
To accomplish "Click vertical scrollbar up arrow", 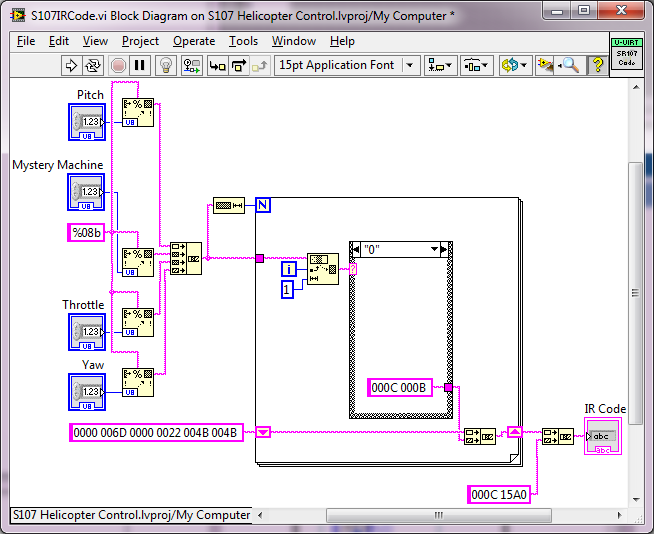I will pos(636,87).
